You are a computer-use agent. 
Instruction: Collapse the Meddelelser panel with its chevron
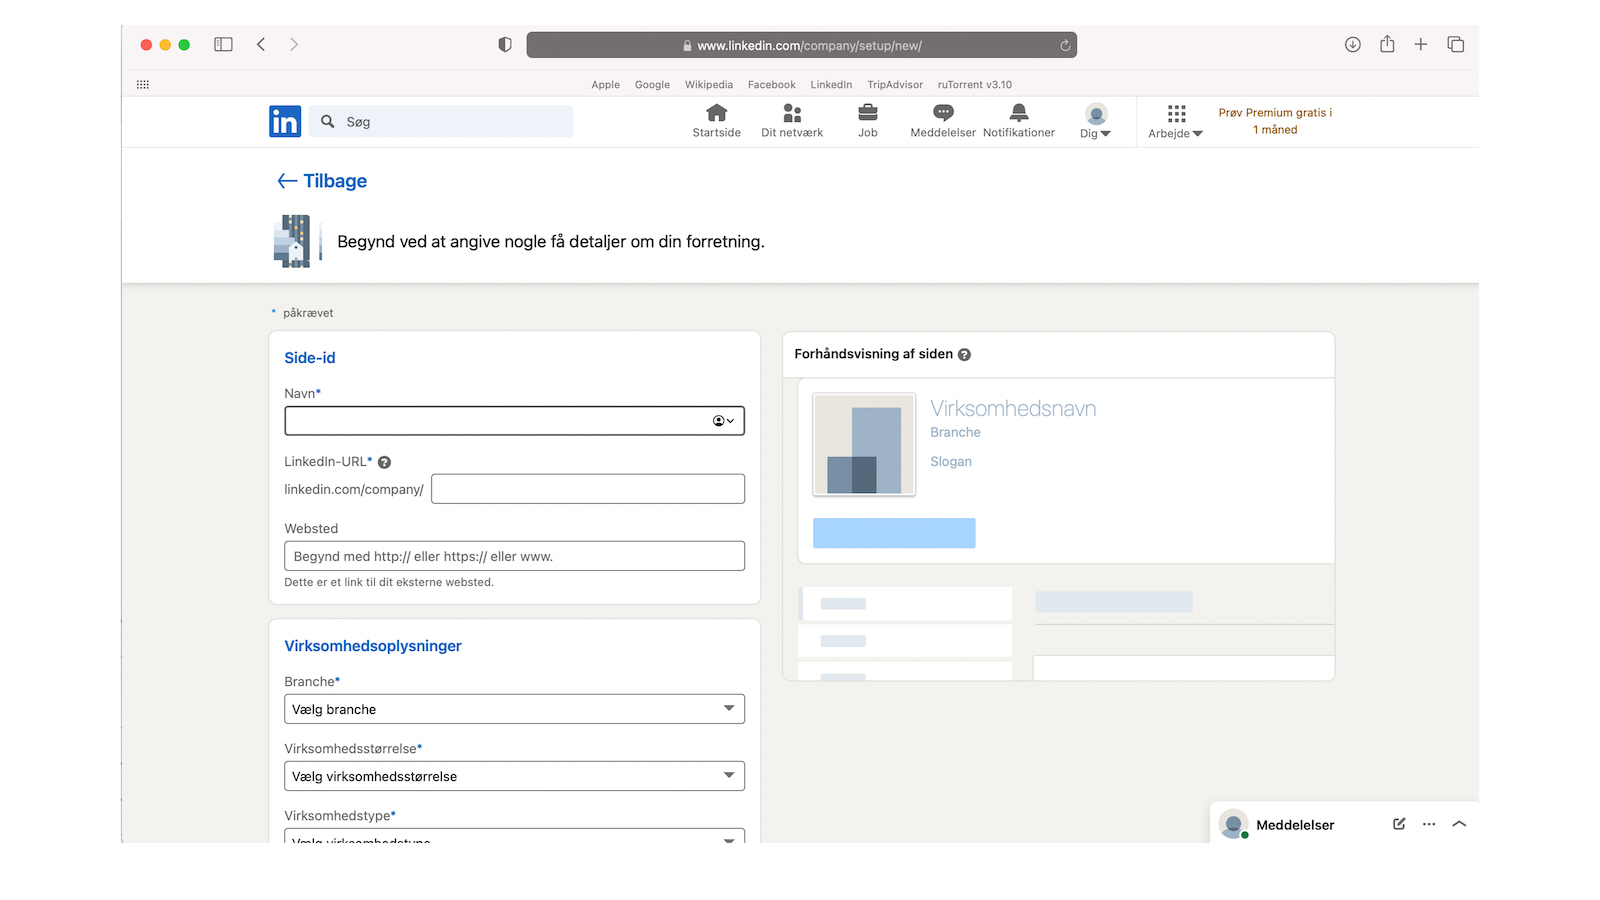[1459, 824]
